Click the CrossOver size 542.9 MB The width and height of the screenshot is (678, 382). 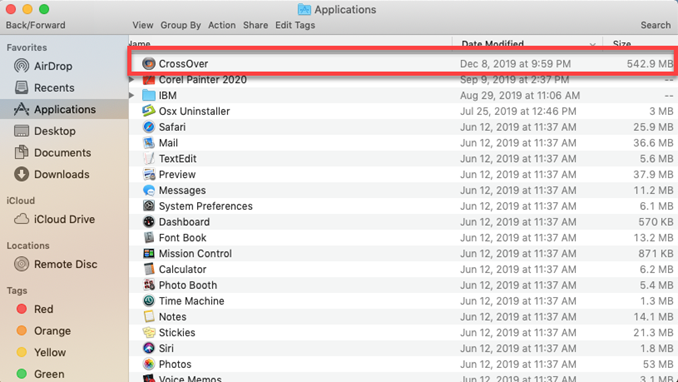[x=650, y=64]
